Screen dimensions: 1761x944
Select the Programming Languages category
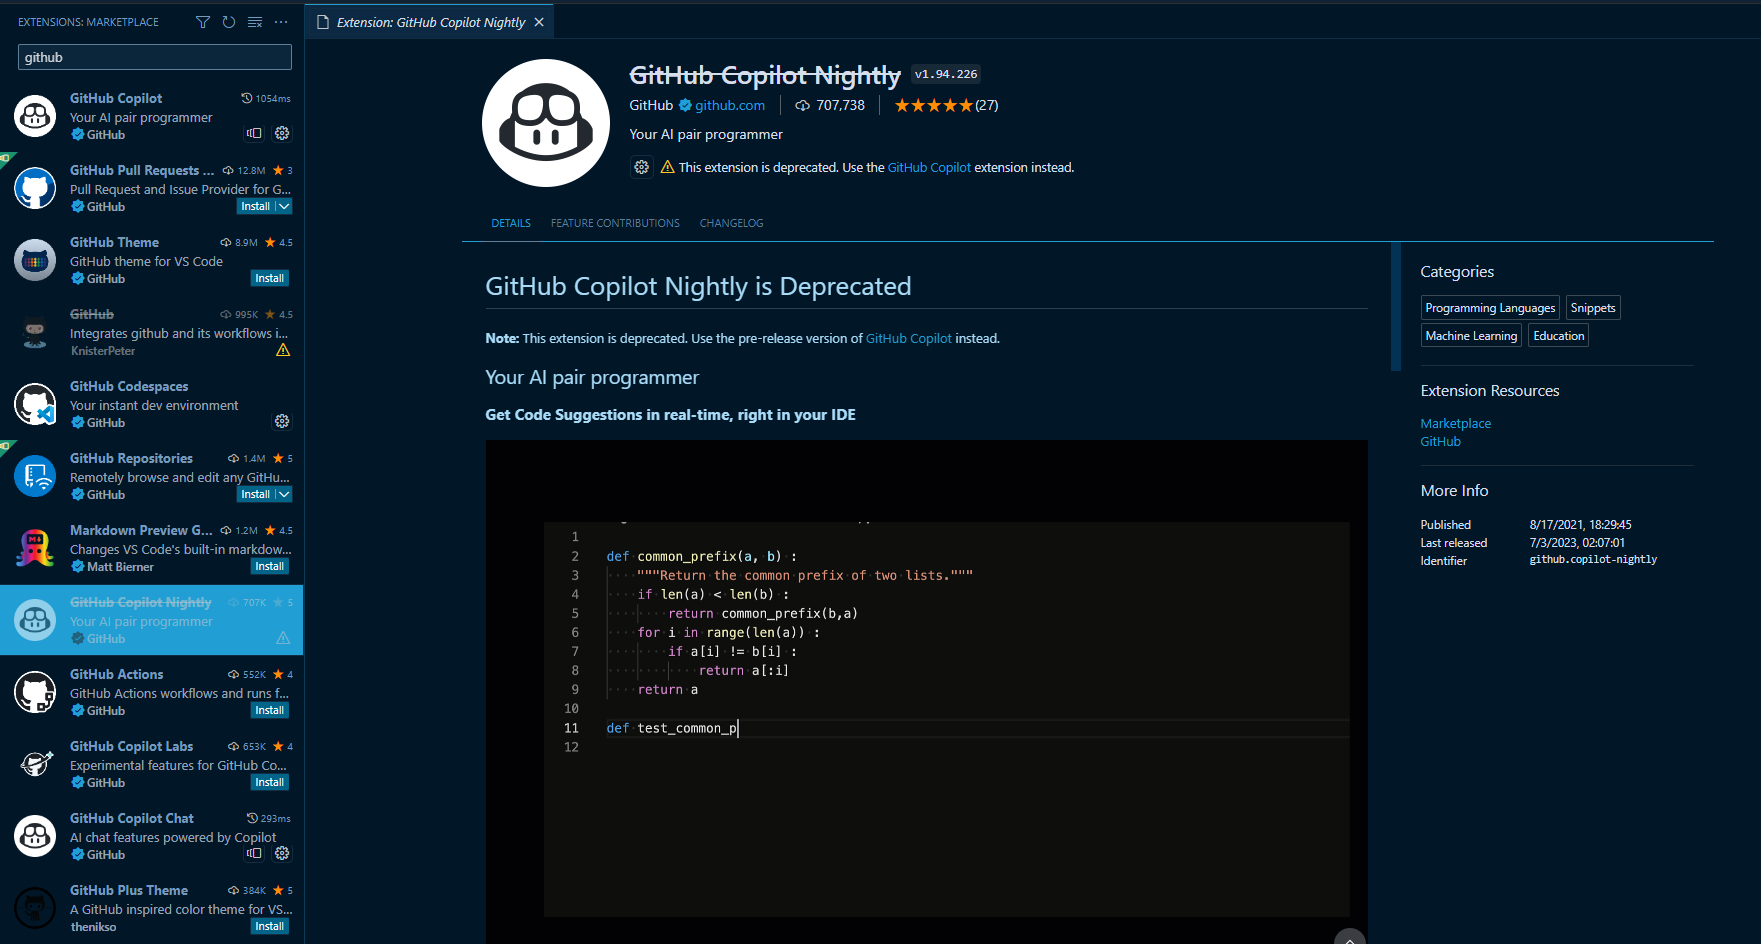point(1490,308)
